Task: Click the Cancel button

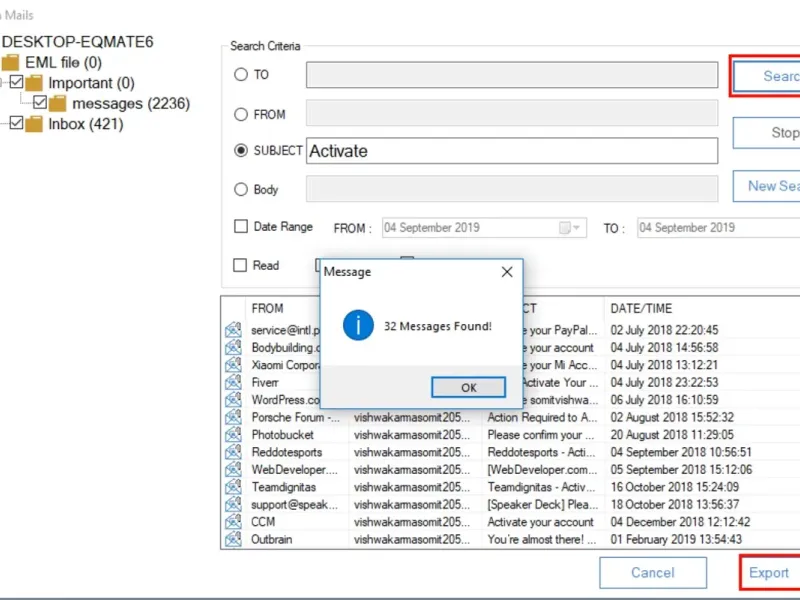Action: point(653,572)
